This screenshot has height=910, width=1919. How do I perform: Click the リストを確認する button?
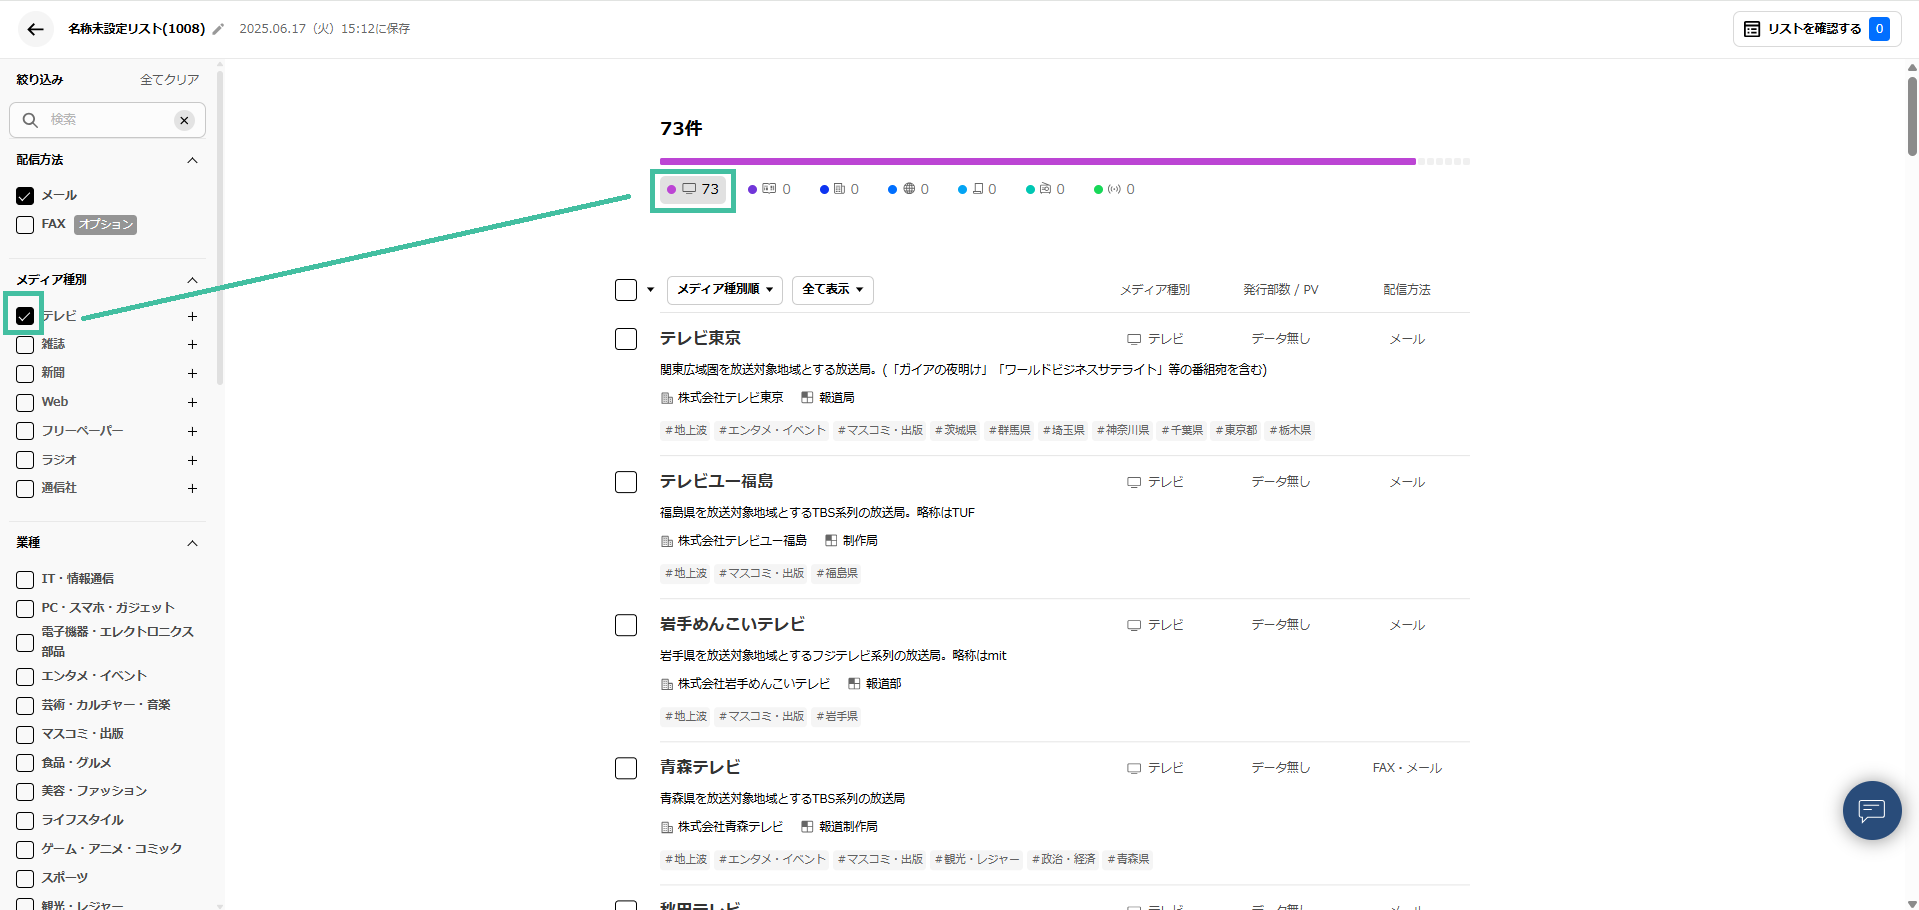1814,29
